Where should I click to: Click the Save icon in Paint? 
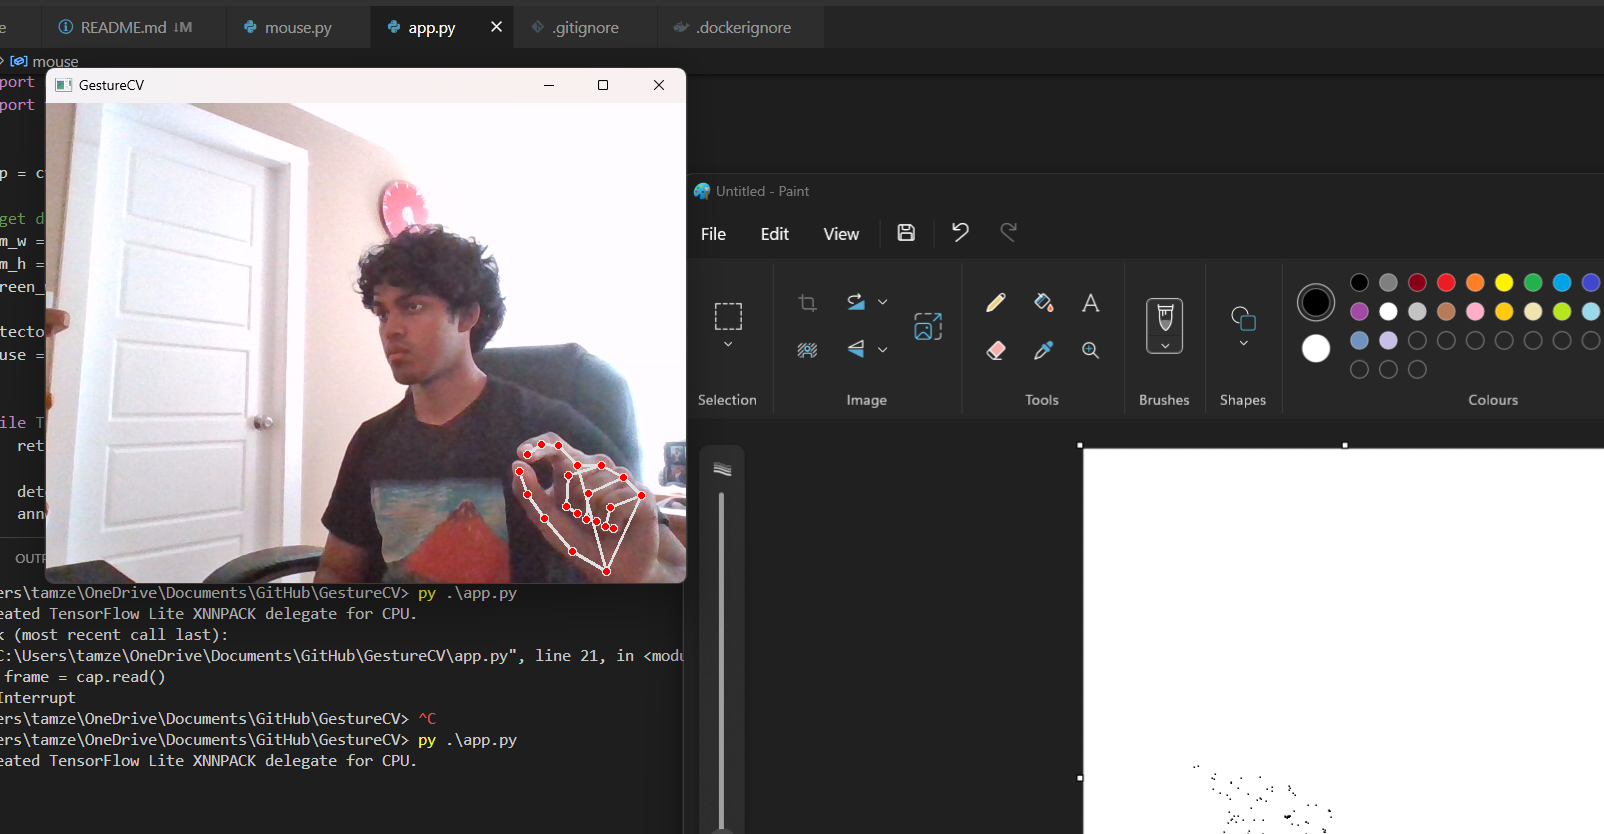click(906, 233)
